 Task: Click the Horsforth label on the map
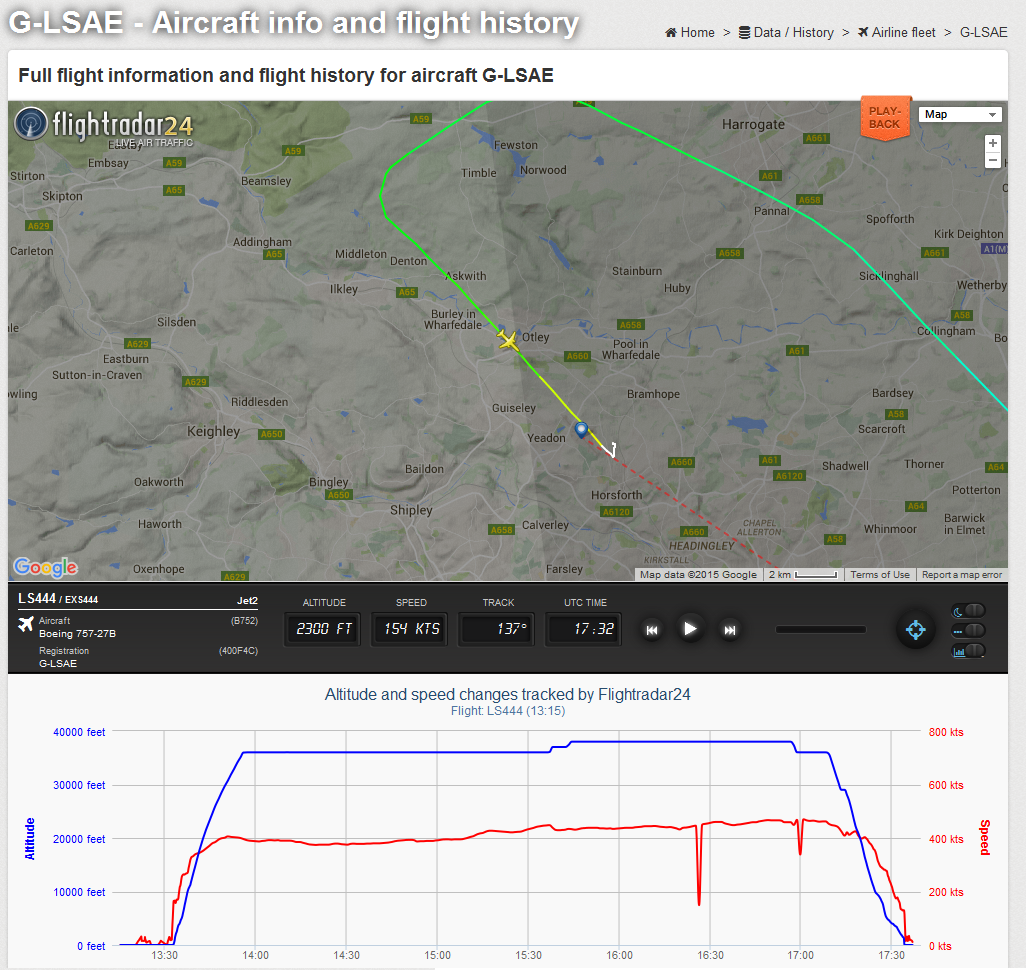(x=616, y=495)
